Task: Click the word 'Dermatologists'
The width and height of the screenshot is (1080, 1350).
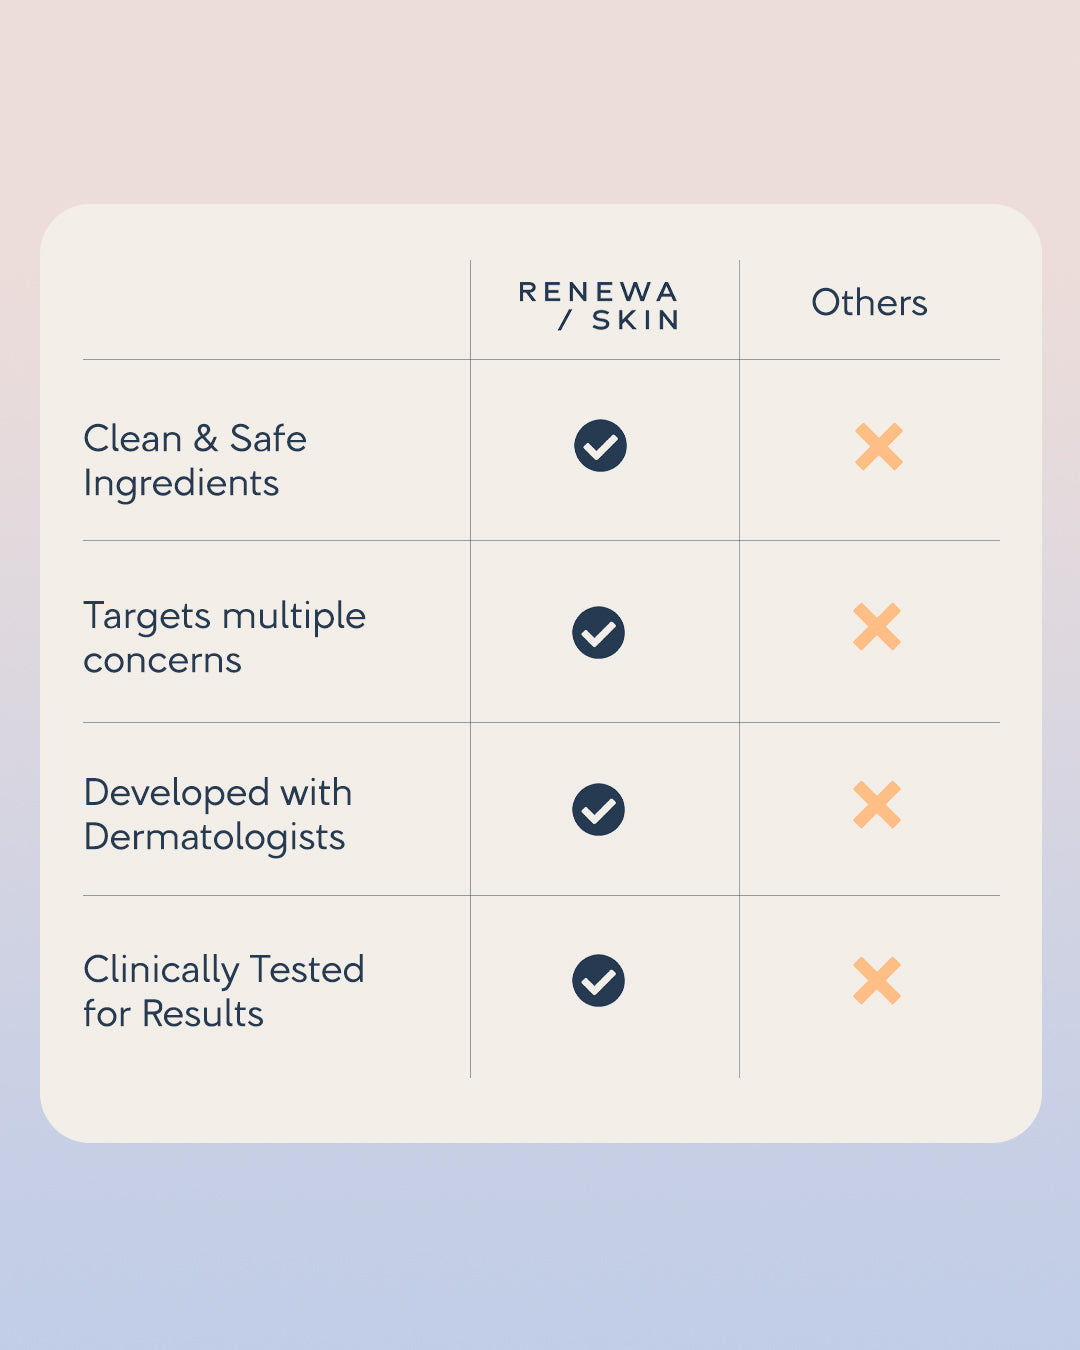Action: coord(214,837)
